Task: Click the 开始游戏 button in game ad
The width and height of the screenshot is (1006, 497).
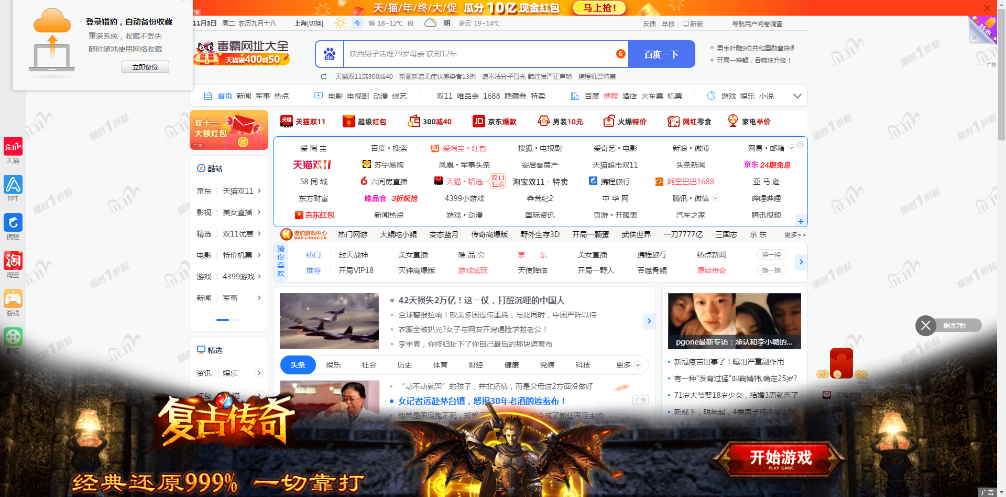Action: 781,459
